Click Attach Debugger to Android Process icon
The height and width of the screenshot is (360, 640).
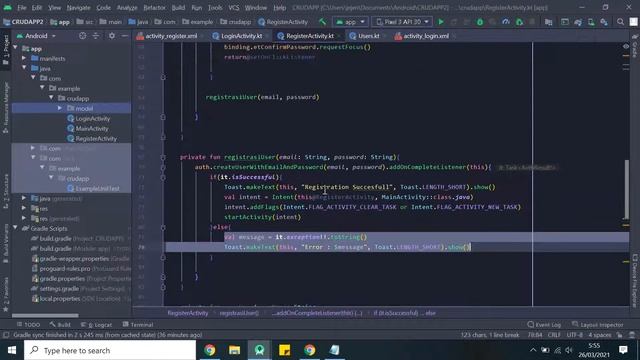(x=519, y=22)
